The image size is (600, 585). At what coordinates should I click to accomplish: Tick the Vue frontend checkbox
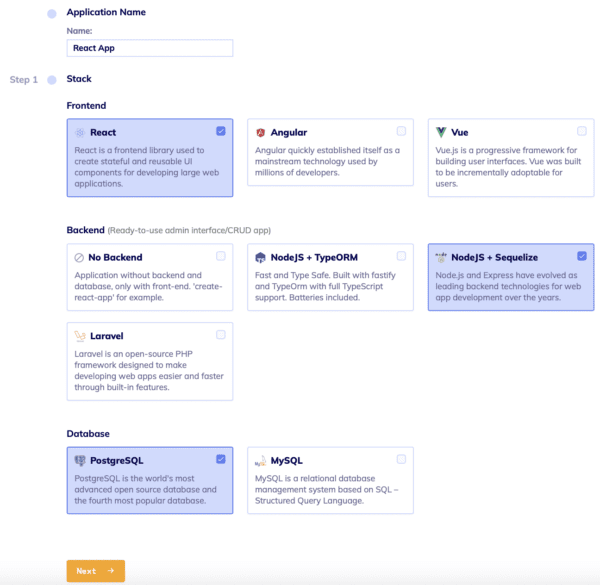click(x=582, y=131)
